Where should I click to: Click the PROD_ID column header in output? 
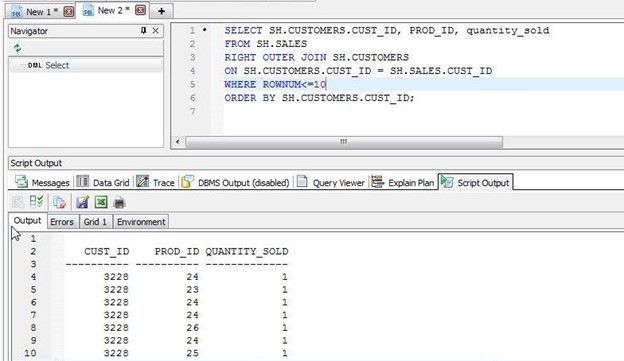(x=177, y=252)
